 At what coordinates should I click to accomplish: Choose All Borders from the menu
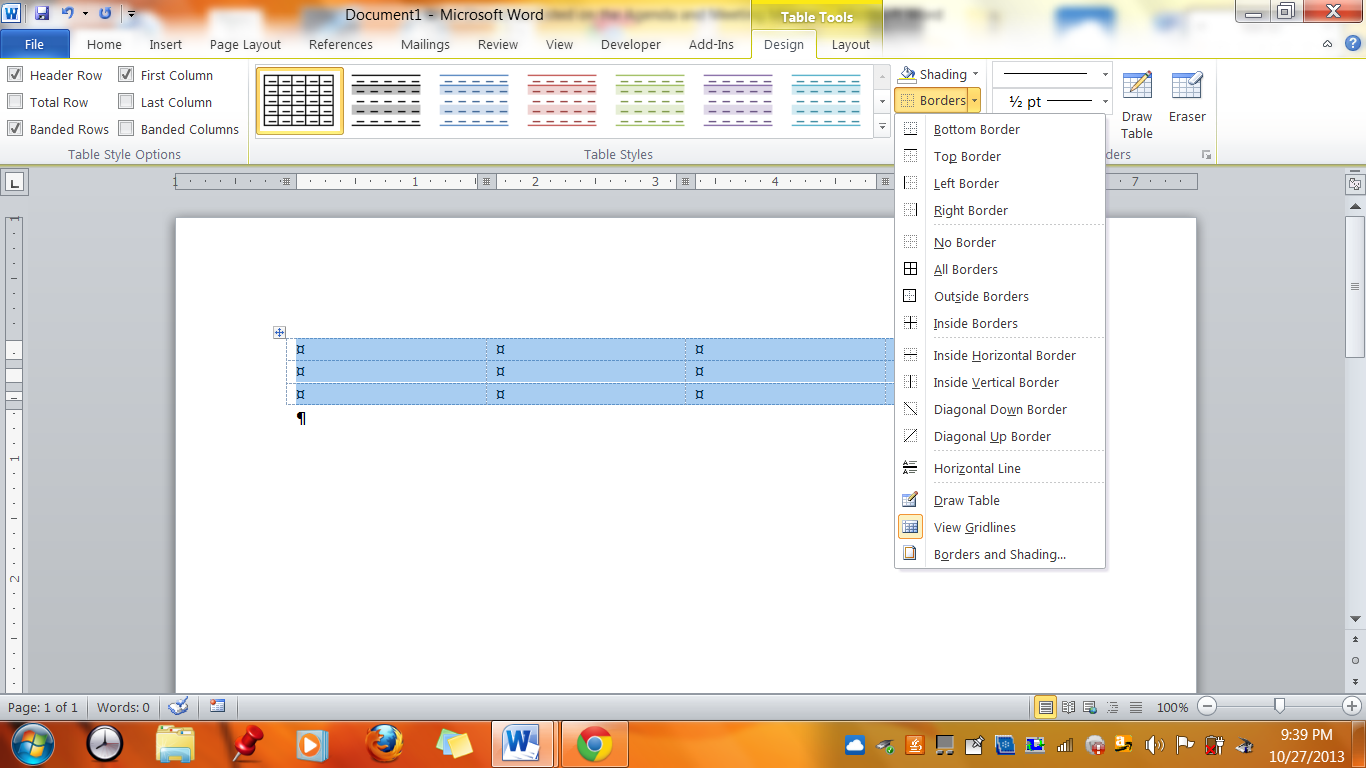pyautogui.click(x=966, y=269)
